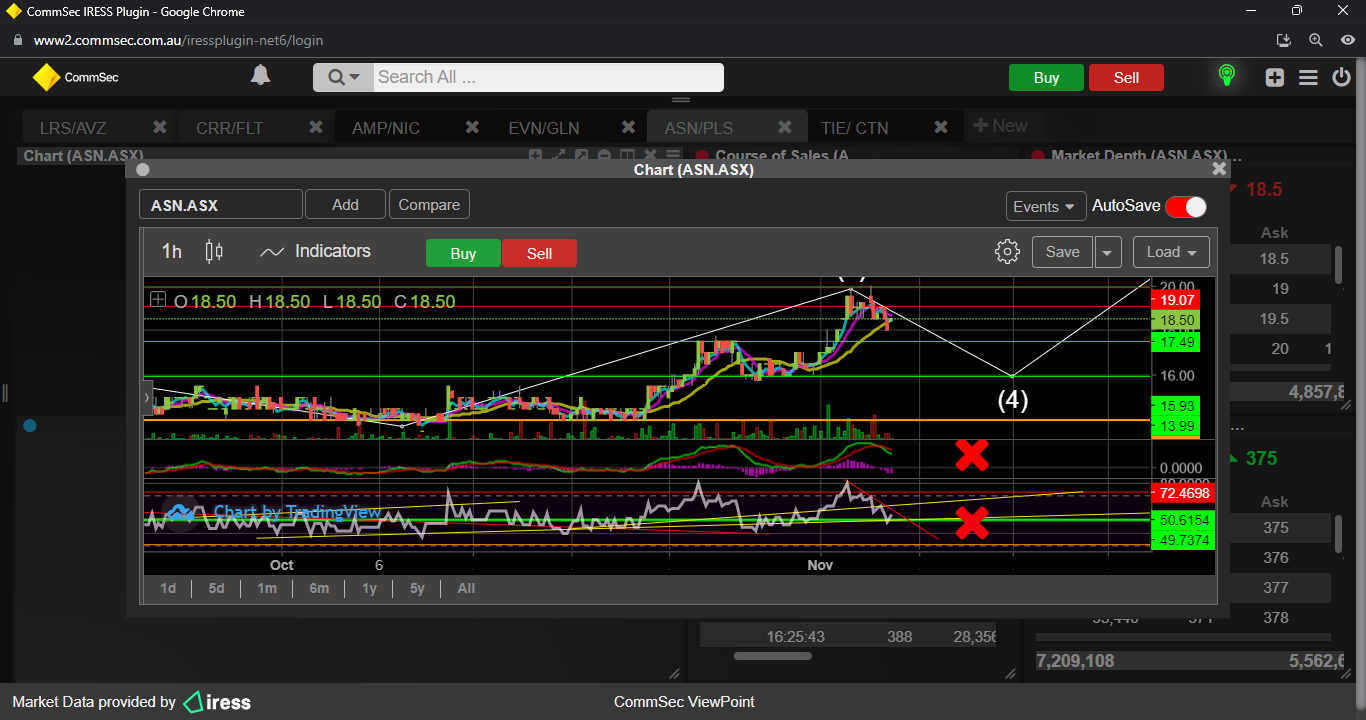Screen dimensions: 1366x720
Task: Open the chart settings gear
Action: [1007, 252]
